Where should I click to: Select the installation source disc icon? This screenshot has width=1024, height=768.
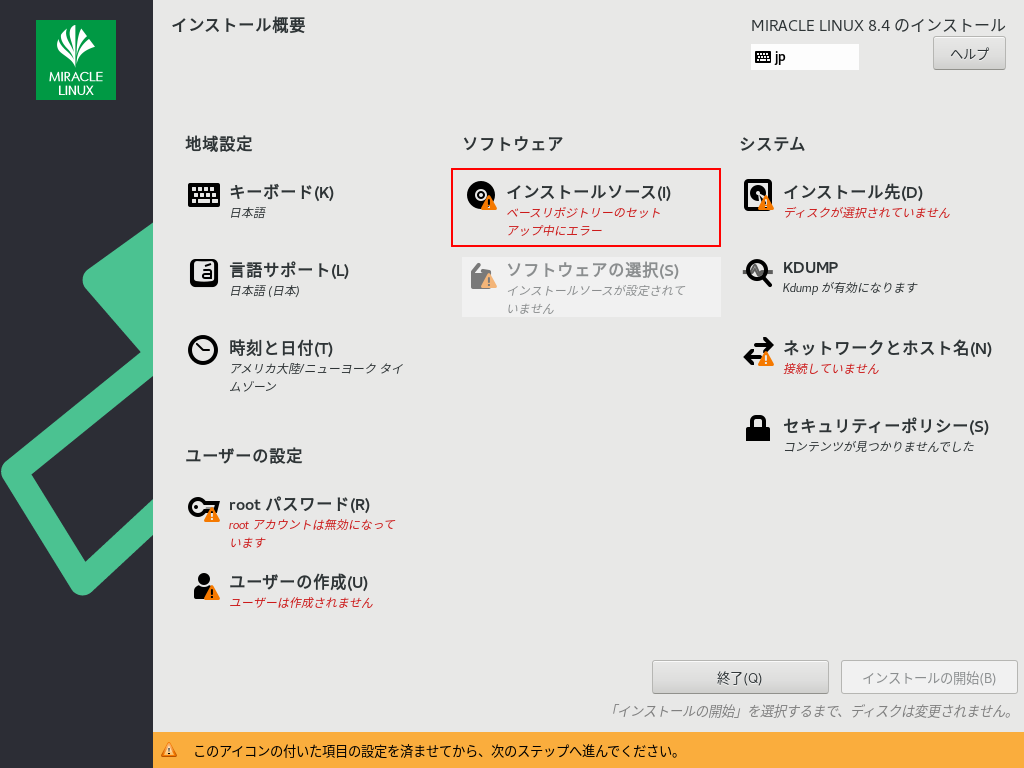[x=481, y=195]
